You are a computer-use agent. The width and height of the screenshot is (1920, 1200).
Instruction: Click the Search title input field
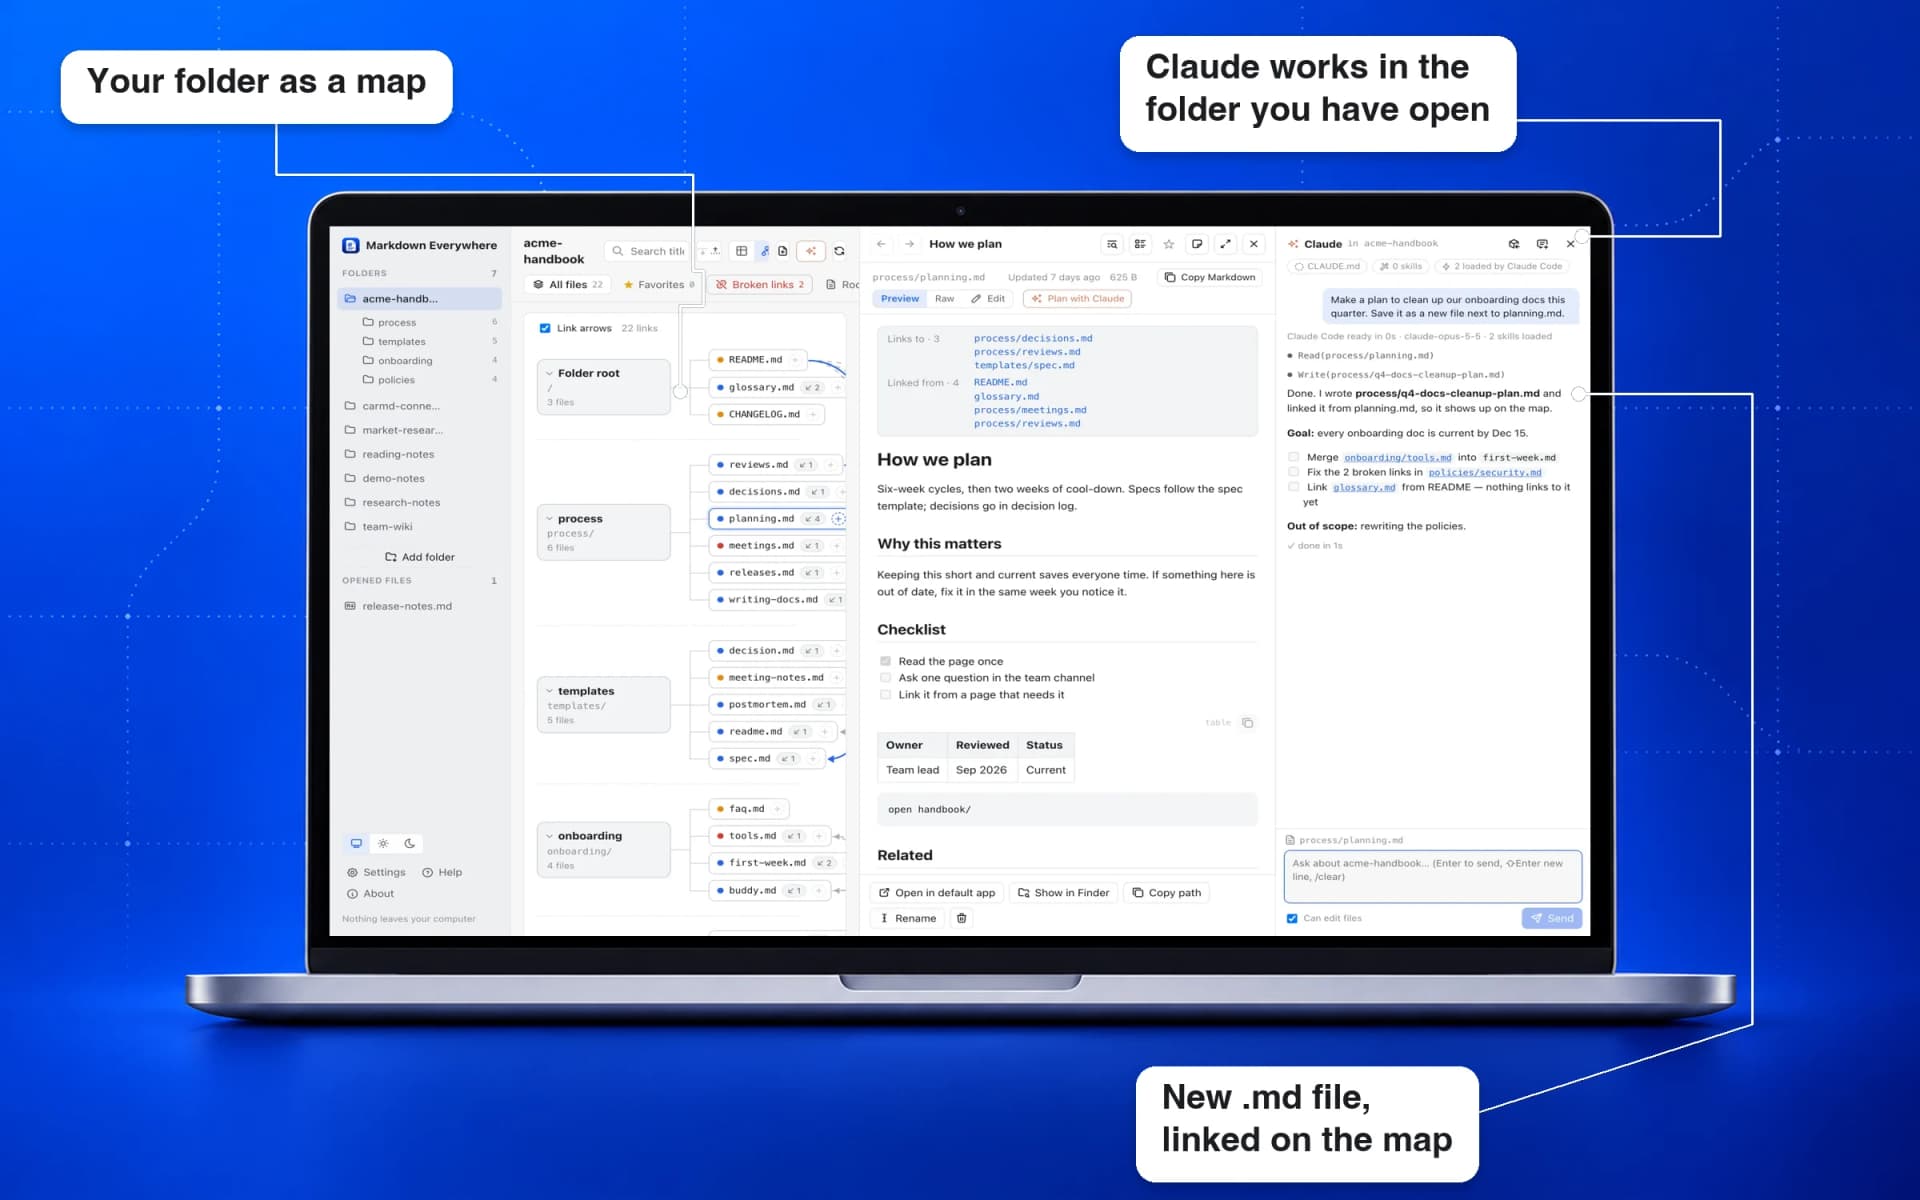[648, 251]
